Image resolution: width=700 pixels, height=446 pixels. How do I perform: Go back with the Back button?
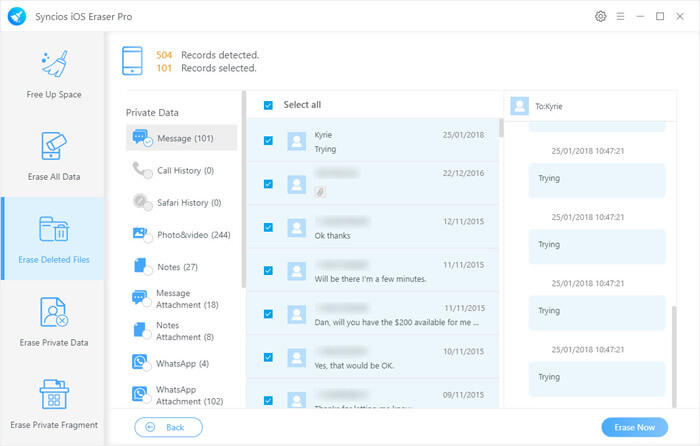168,427
